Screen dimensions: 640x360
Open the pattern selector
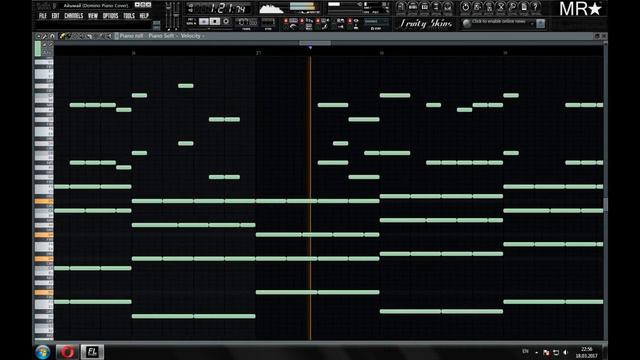[x=268, y=22]
